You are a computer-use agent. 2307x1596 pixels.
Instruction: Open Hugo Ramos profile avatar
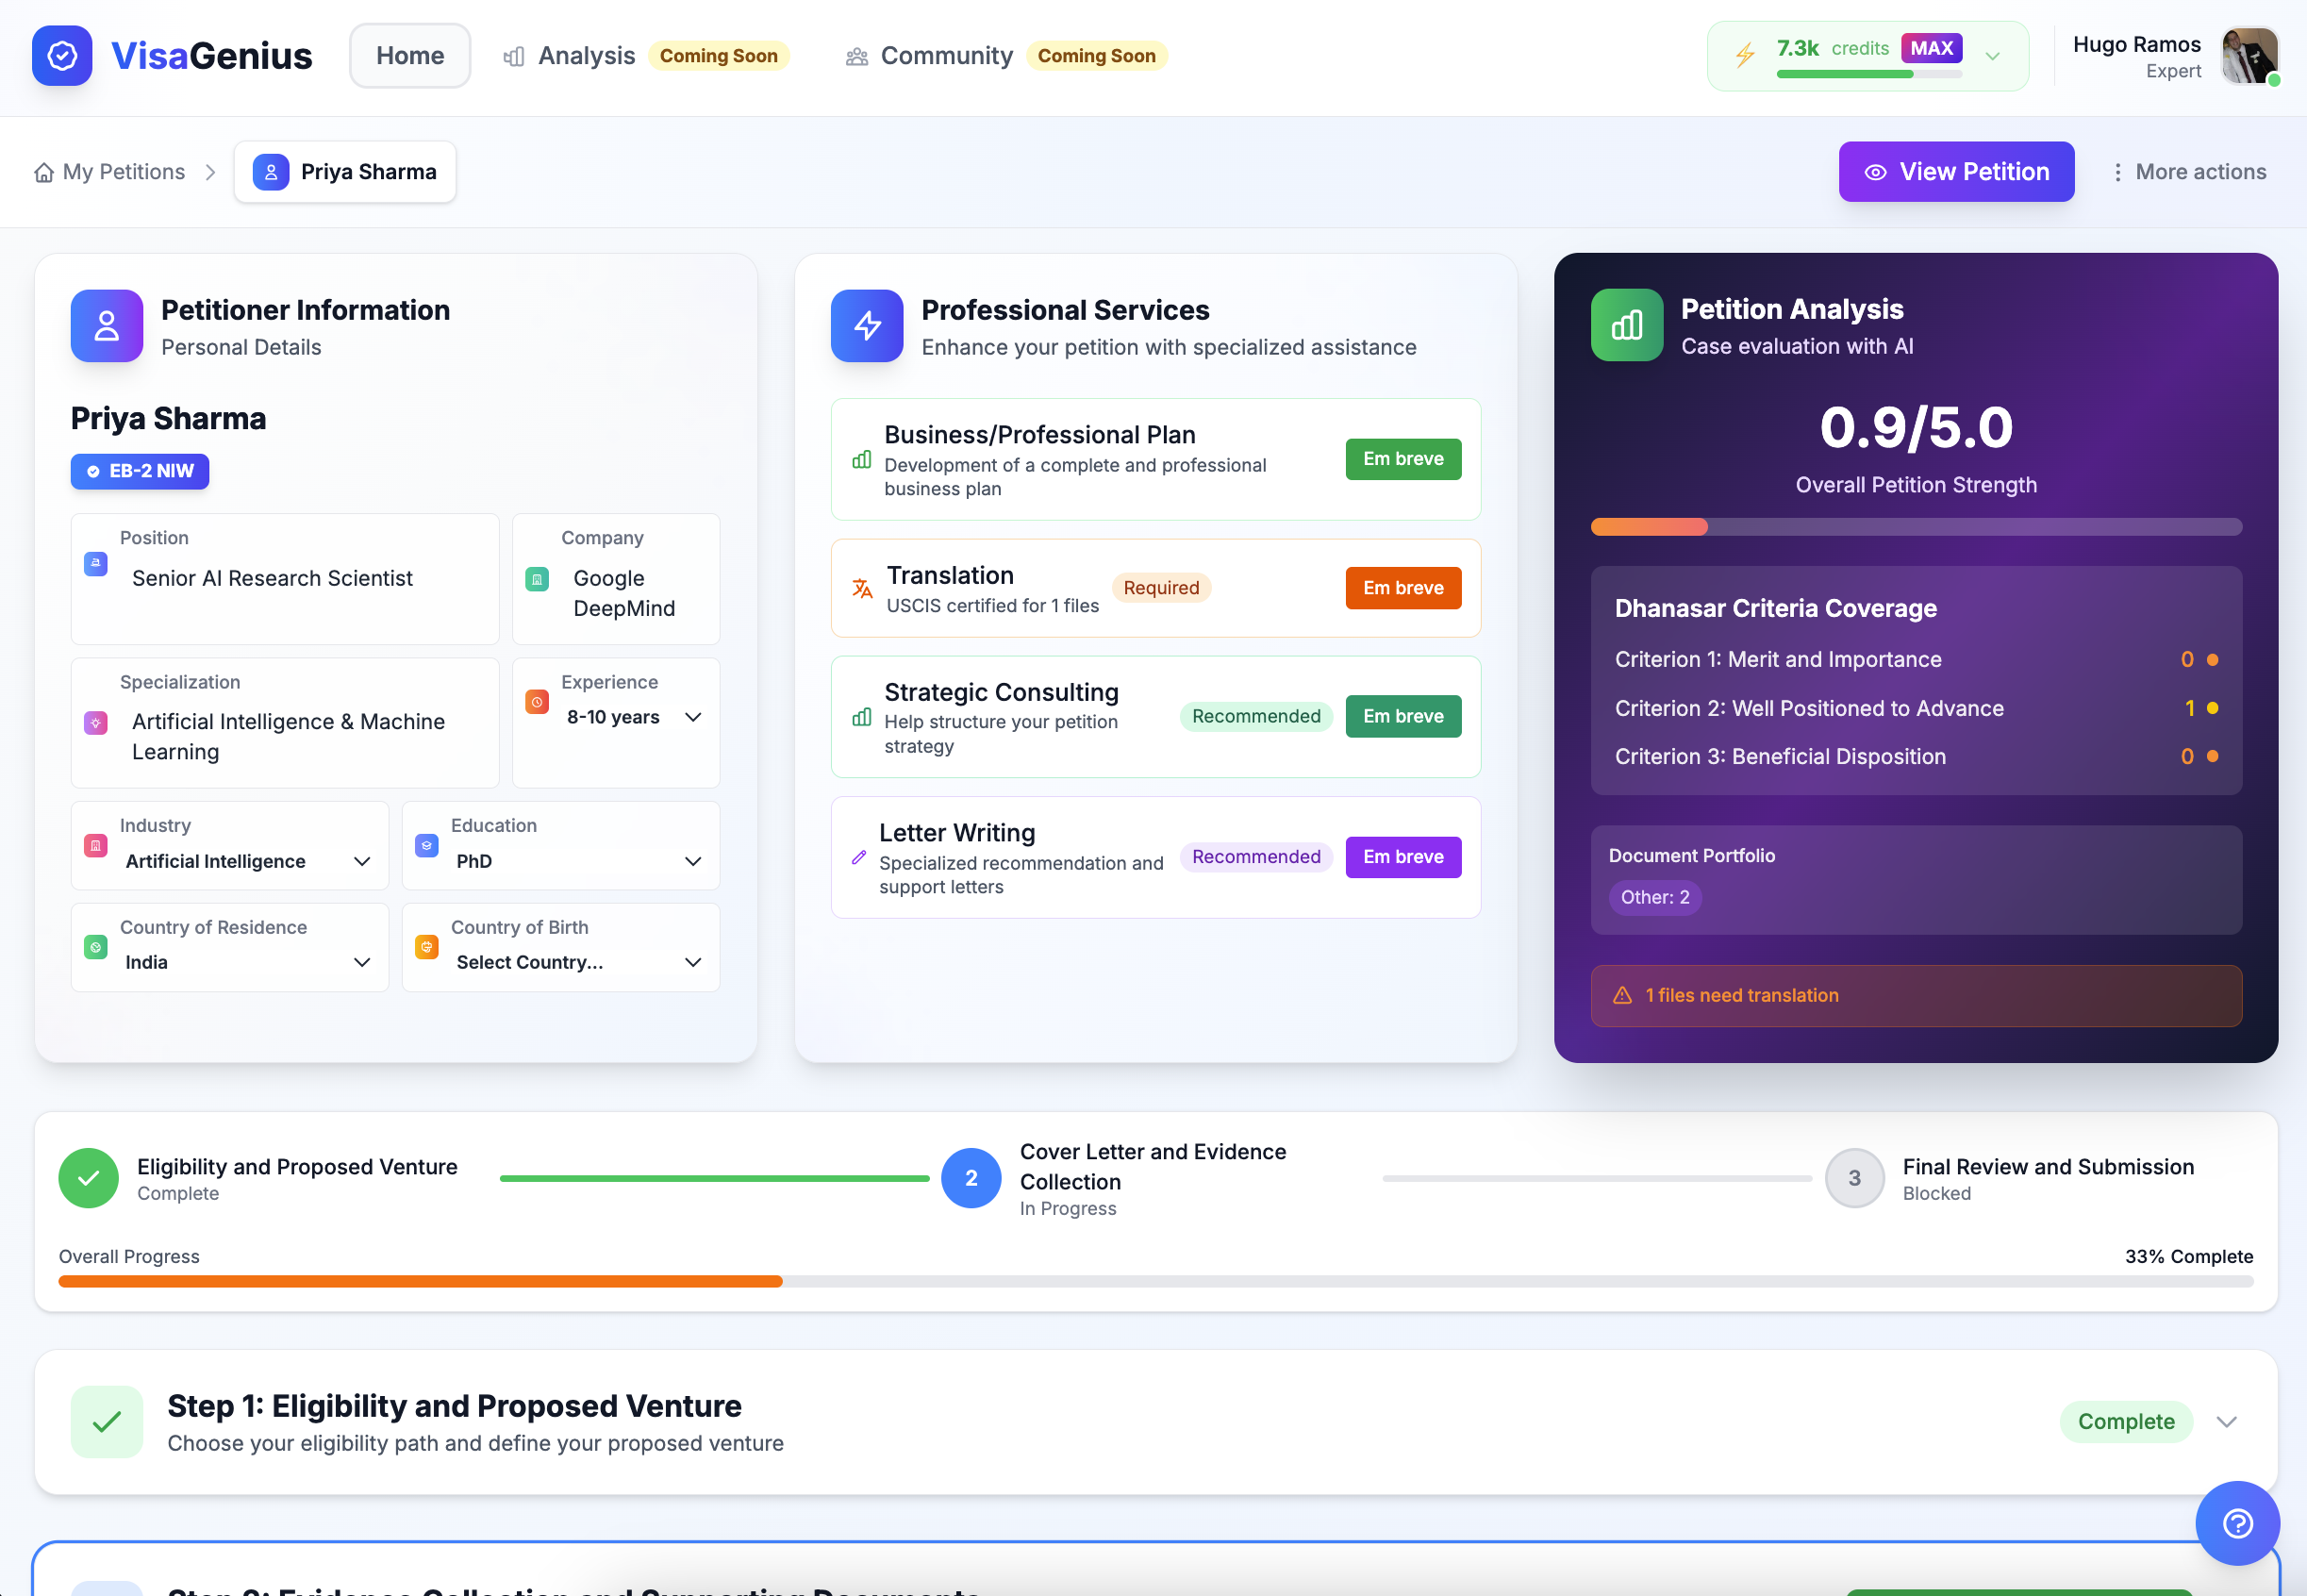(2249, 56)
